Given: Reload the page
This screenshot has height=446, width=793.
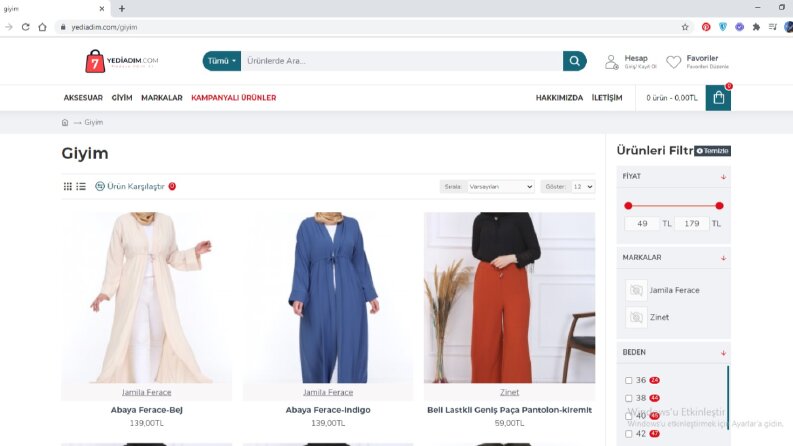Looking at the screenshot, I should click(25, 27).
